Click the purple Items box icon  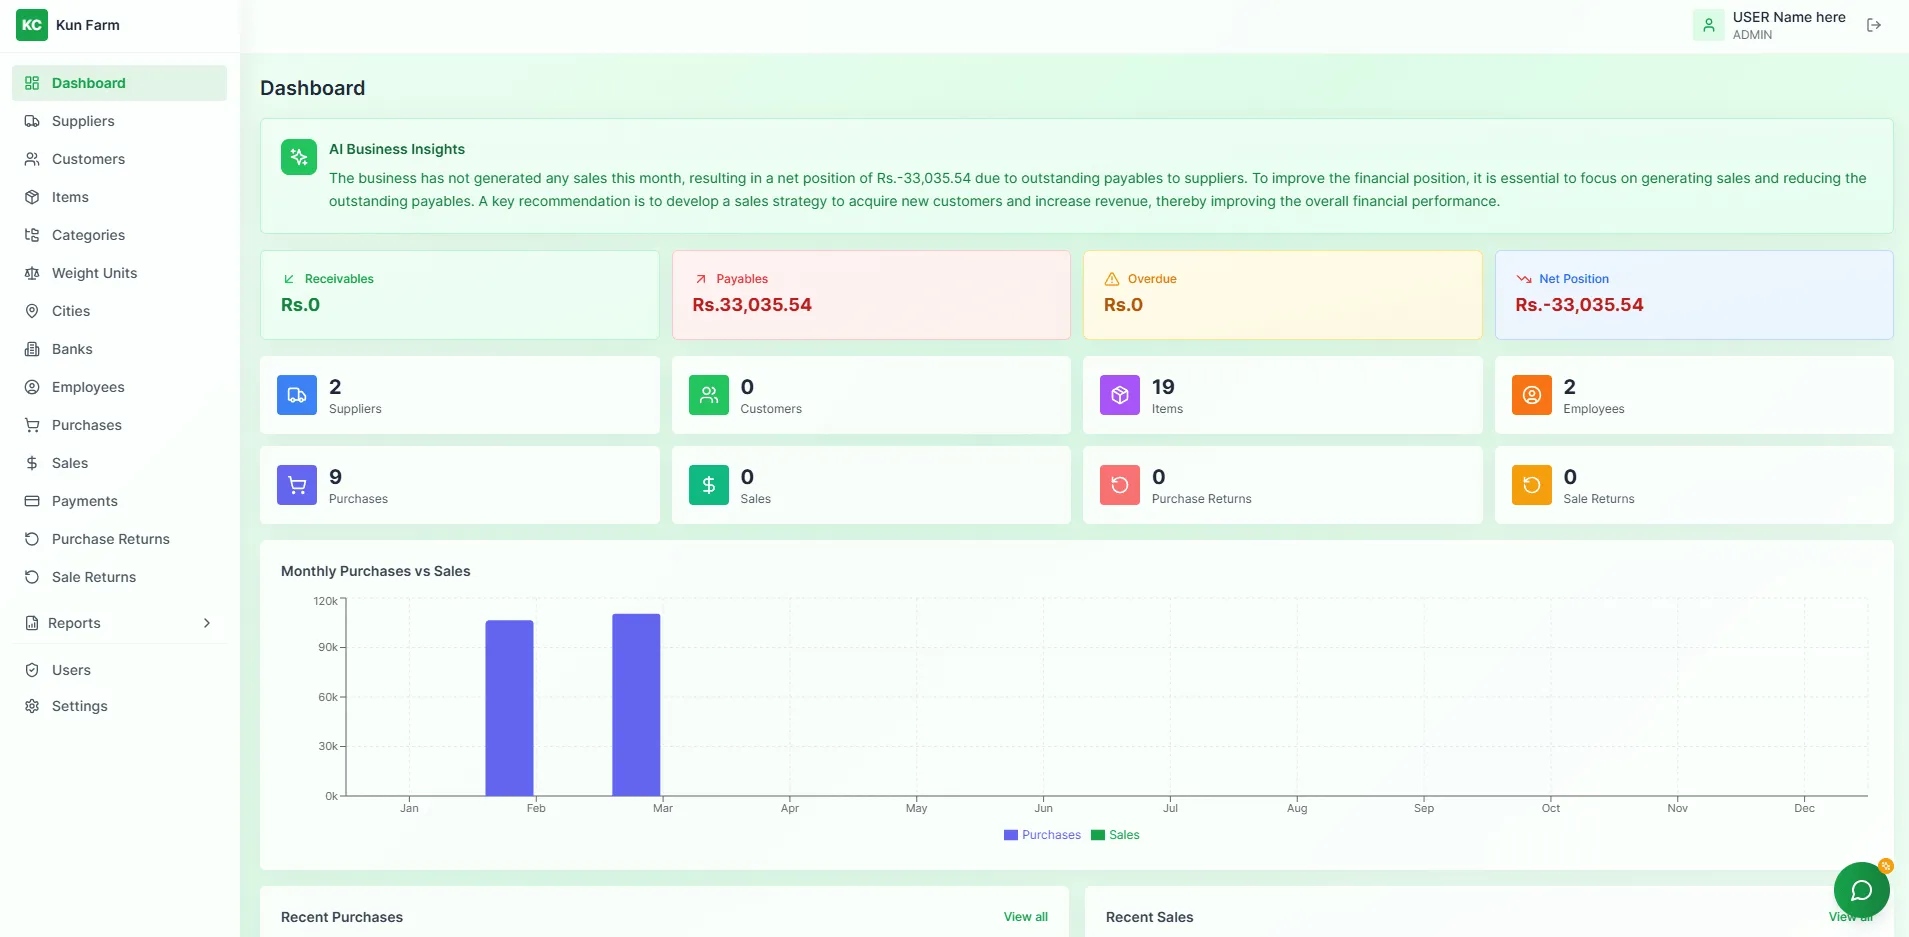coord(1120,395)
